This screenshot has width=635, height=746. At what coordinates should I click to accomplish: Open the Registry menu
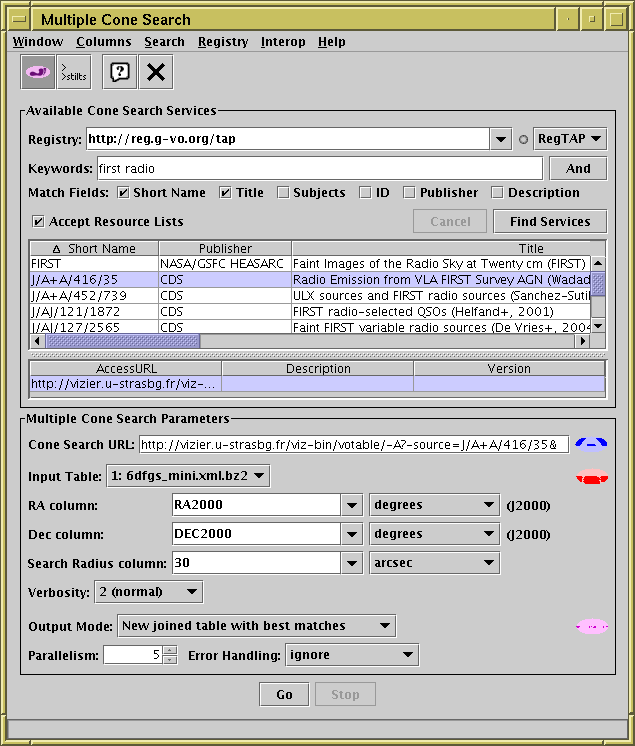click(222, 42)
